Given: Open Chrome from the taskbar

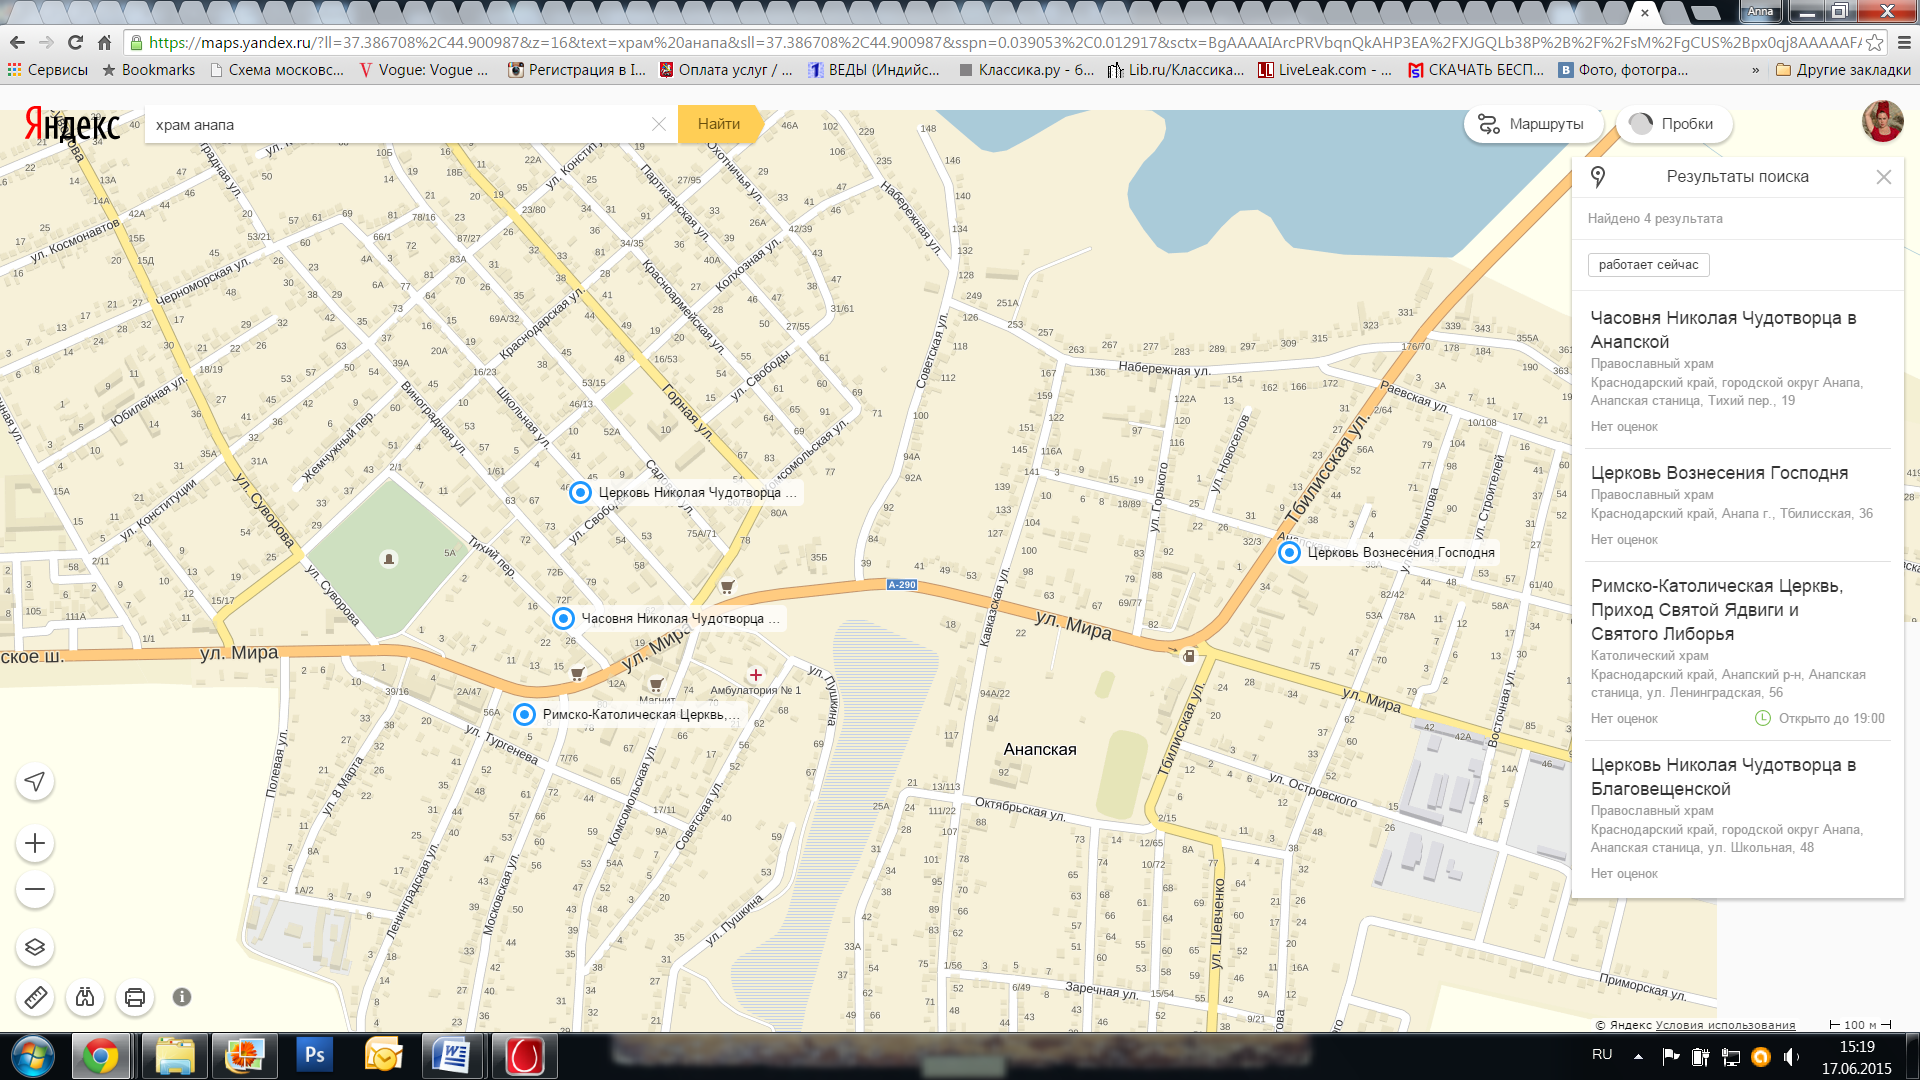Looking at the screenshot, I should click(x=100, y=1056).
